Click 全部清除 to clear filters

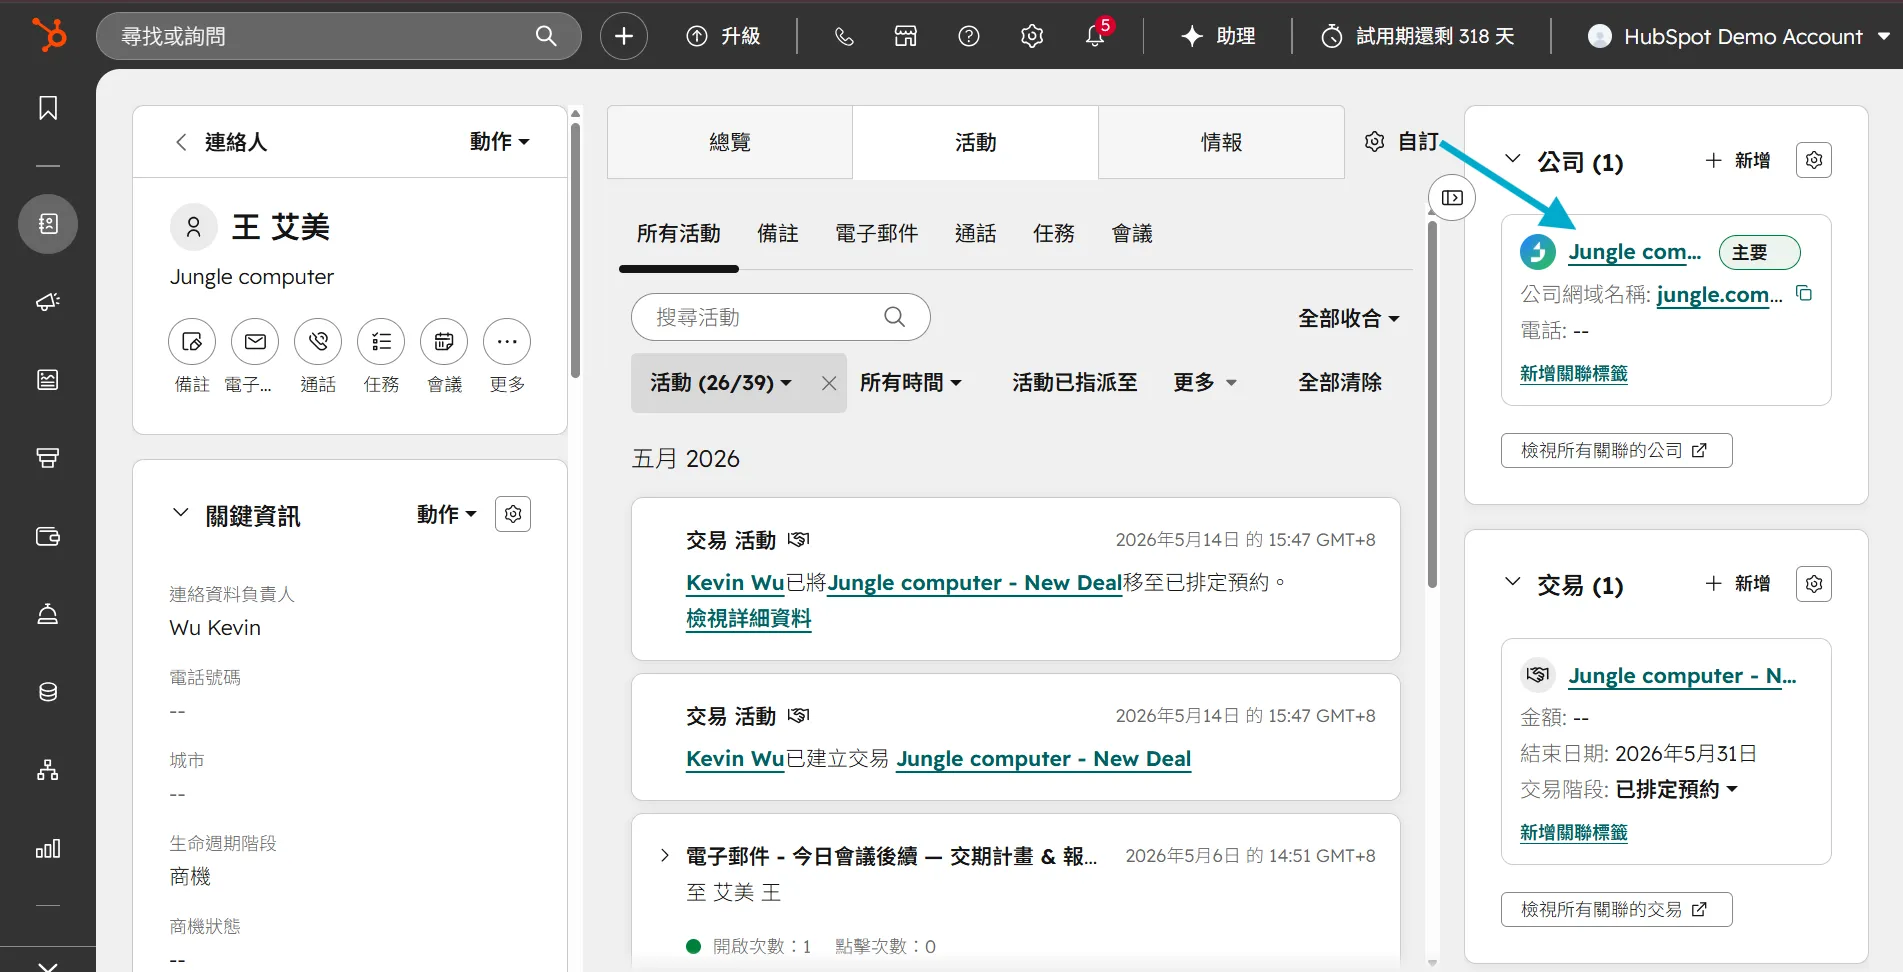pos(1340,383)
